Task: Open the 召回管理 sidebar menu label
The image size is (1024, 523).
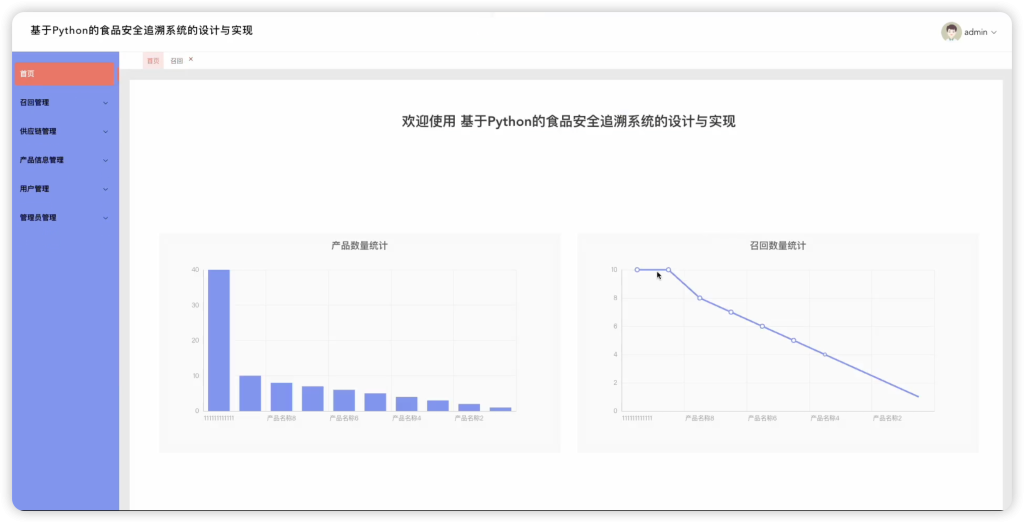Action: (x=35, y=103)
